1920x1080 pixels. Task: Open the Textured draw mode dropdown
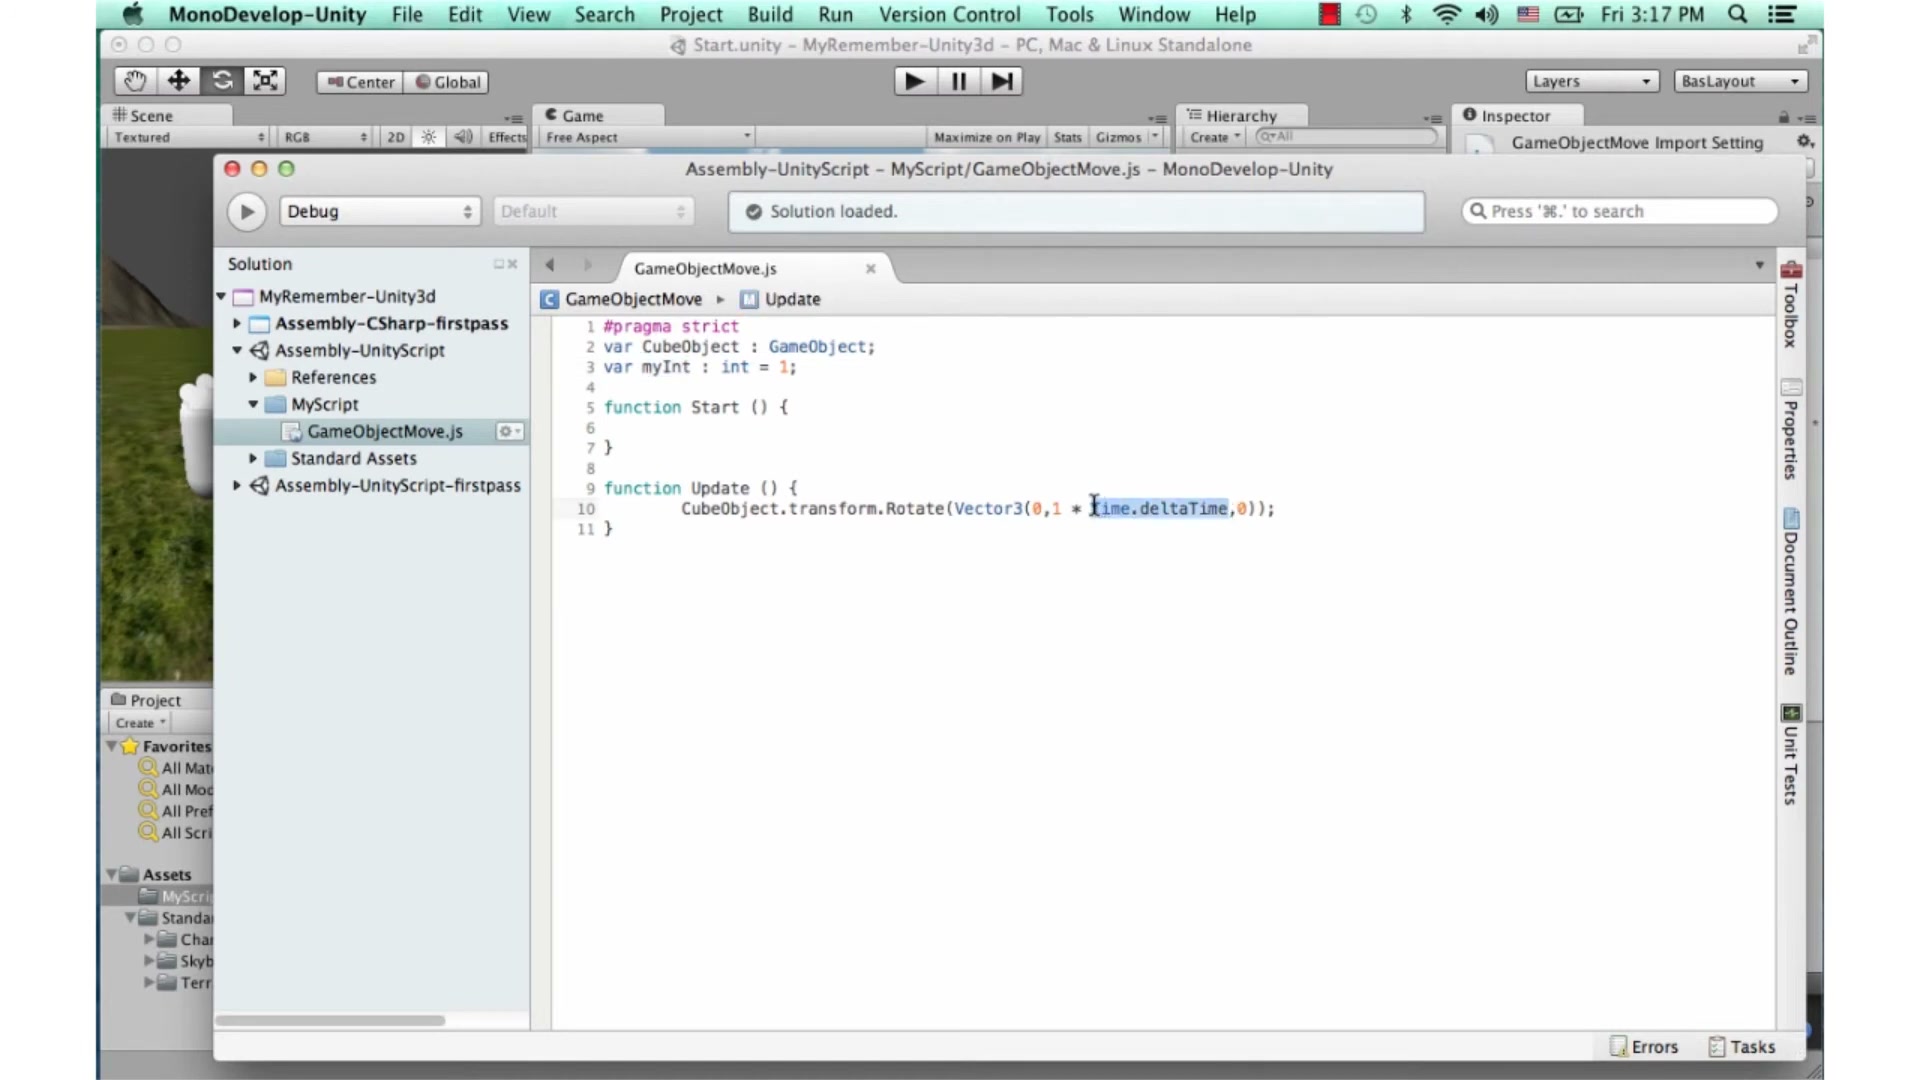(189, 137)
